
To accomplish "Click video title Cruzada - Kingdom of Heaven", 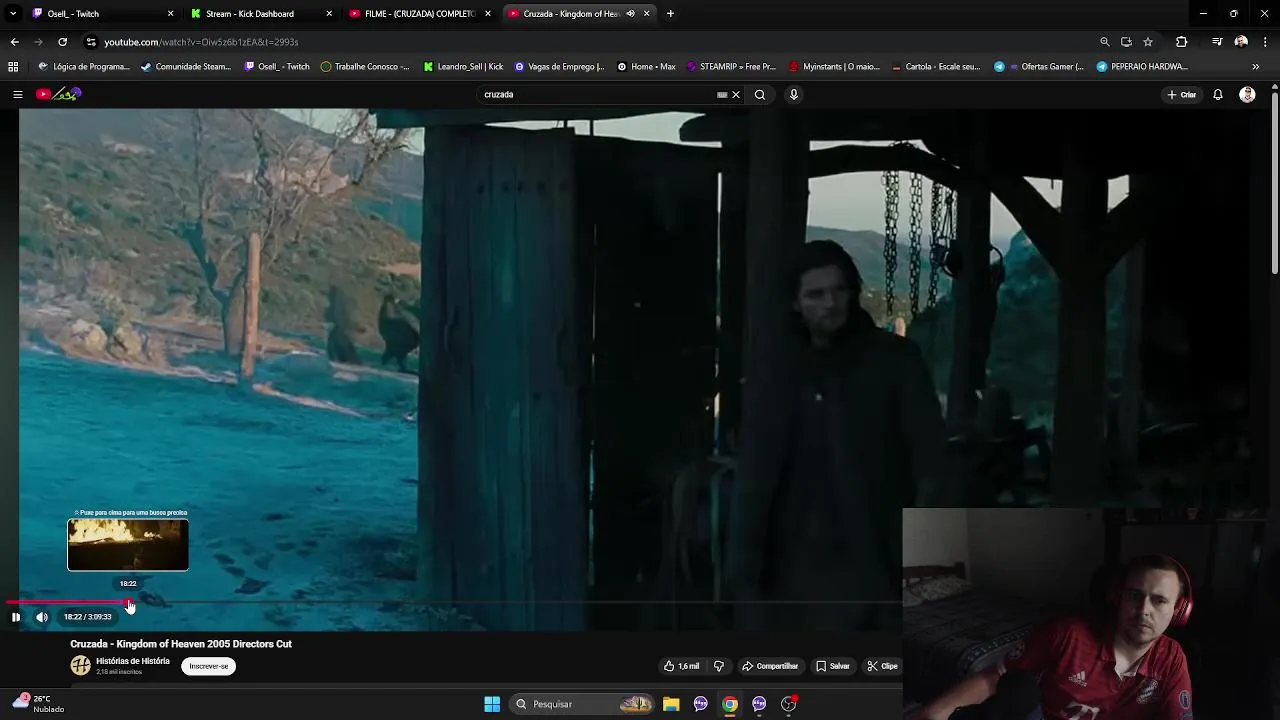I will click(x=181, y=644).
